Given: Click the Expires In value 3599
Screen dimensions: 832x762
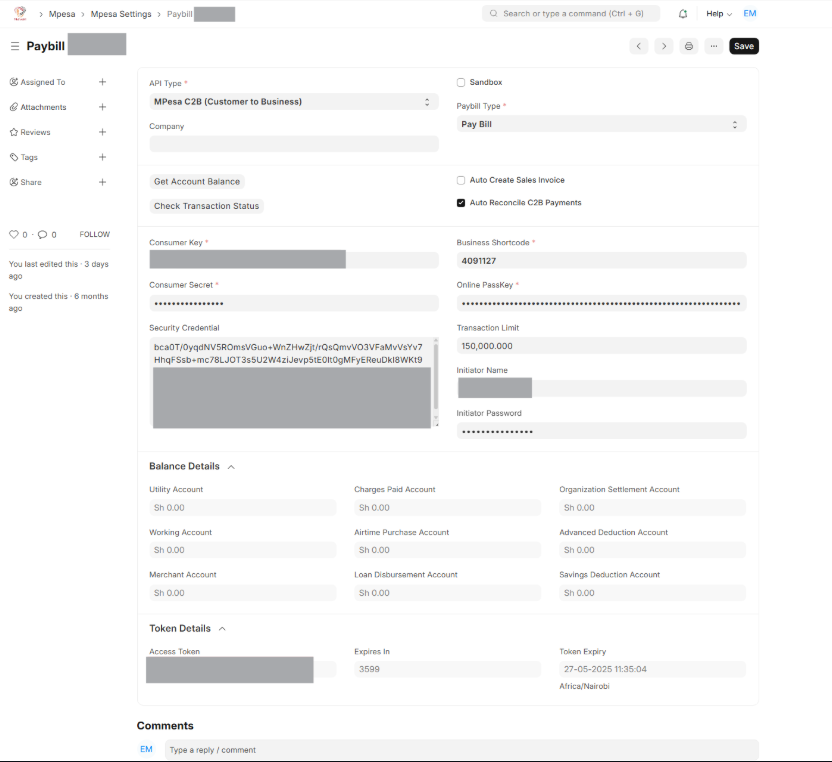Looking at the screenshot, I should tap(447, 669).
